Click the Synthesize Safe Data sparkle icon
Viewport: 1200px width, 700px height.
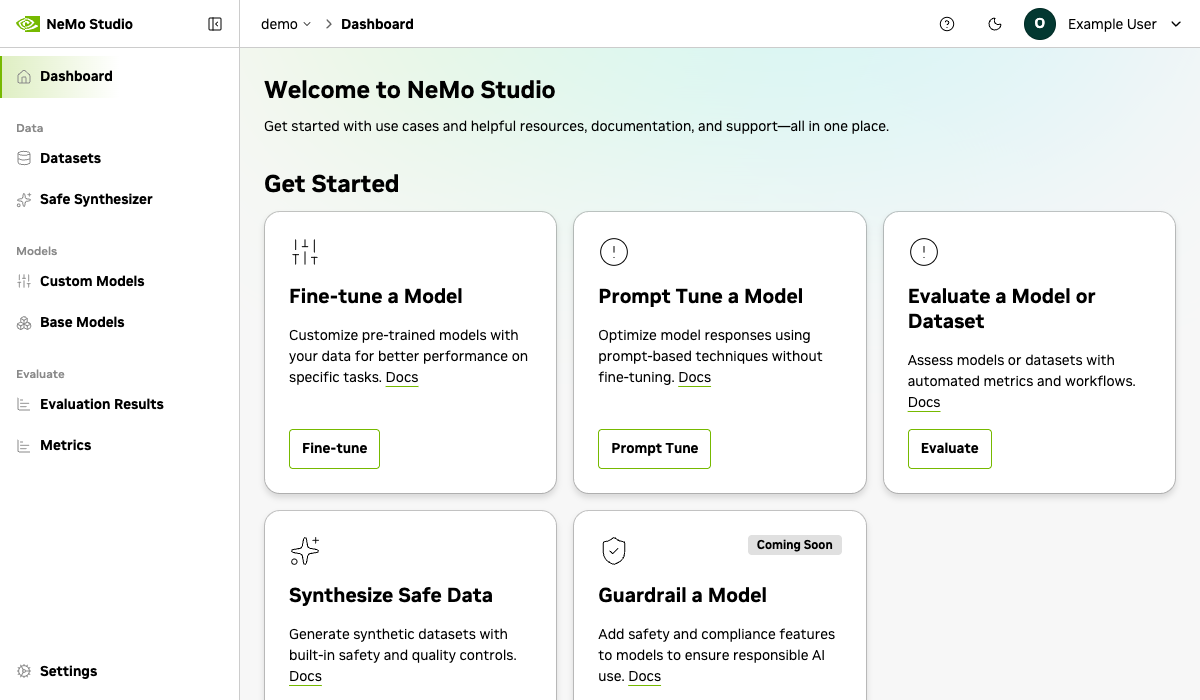click(x=305, y=551)
